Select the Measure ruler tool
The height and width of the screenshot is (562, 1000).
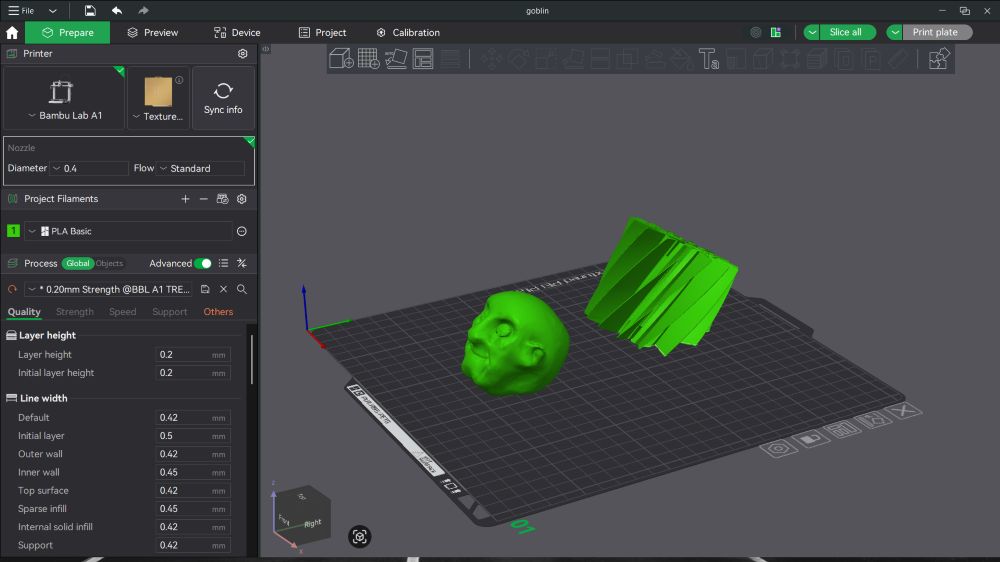coord(899,59)
